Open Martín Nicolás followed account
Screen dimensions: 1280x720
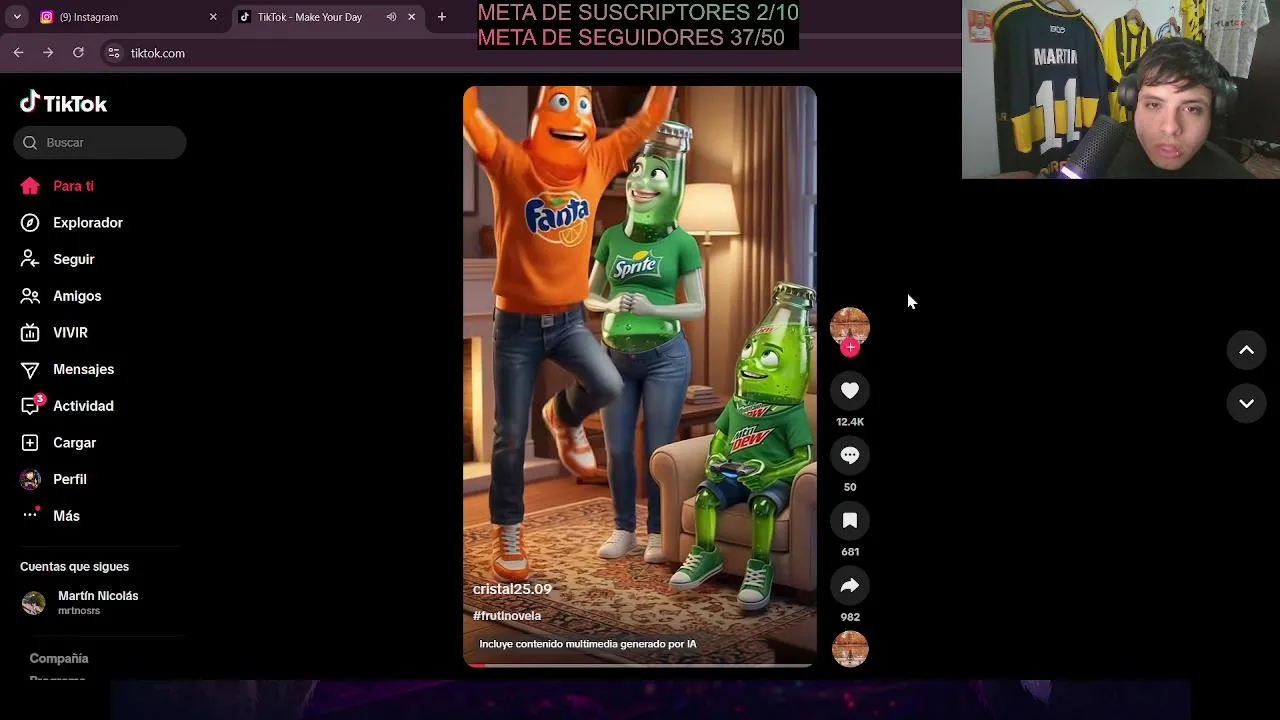pos(98,602)
